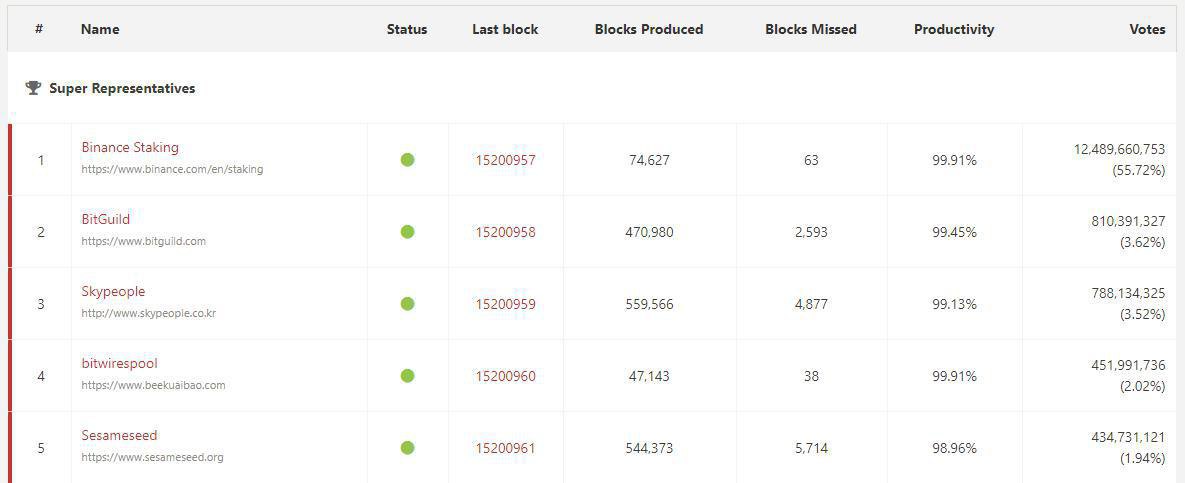The width and height of the screenshot is (1185, 483).
Task: Click the Productivity column header
Action: click(954, 29)
